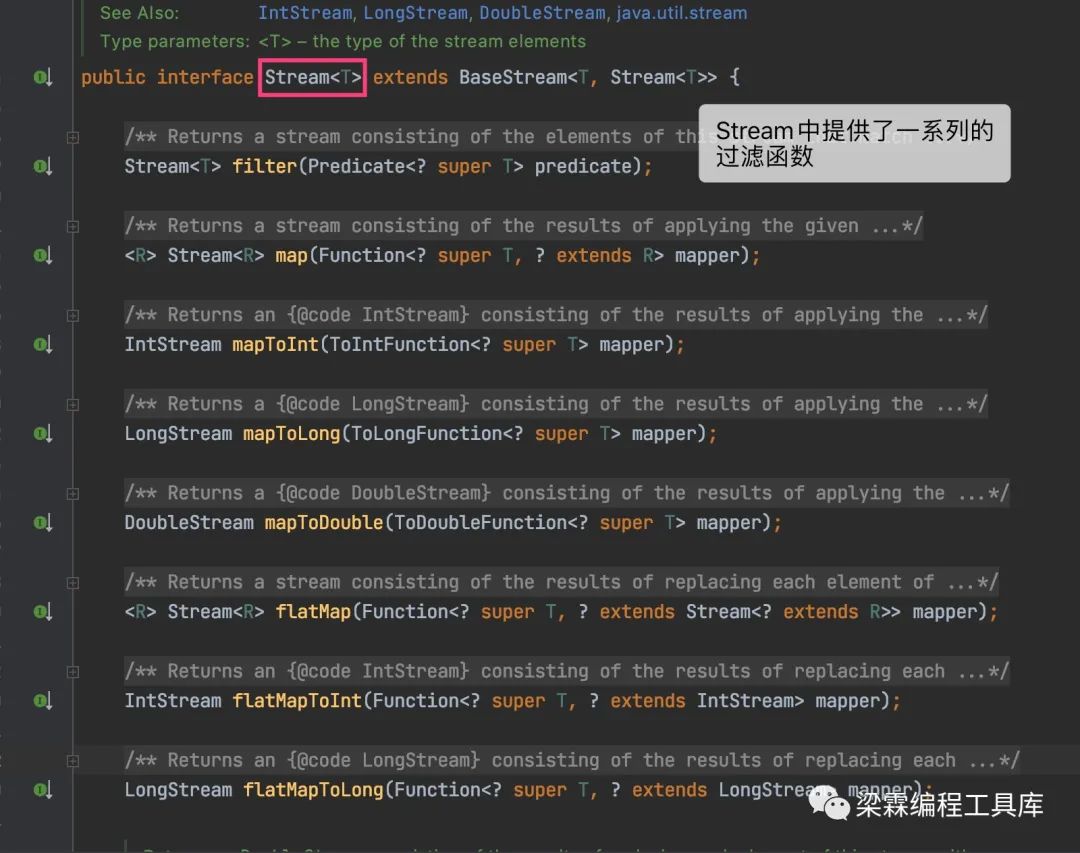Click gutter implementation icon beside mapToInt method

click(43, 345)
